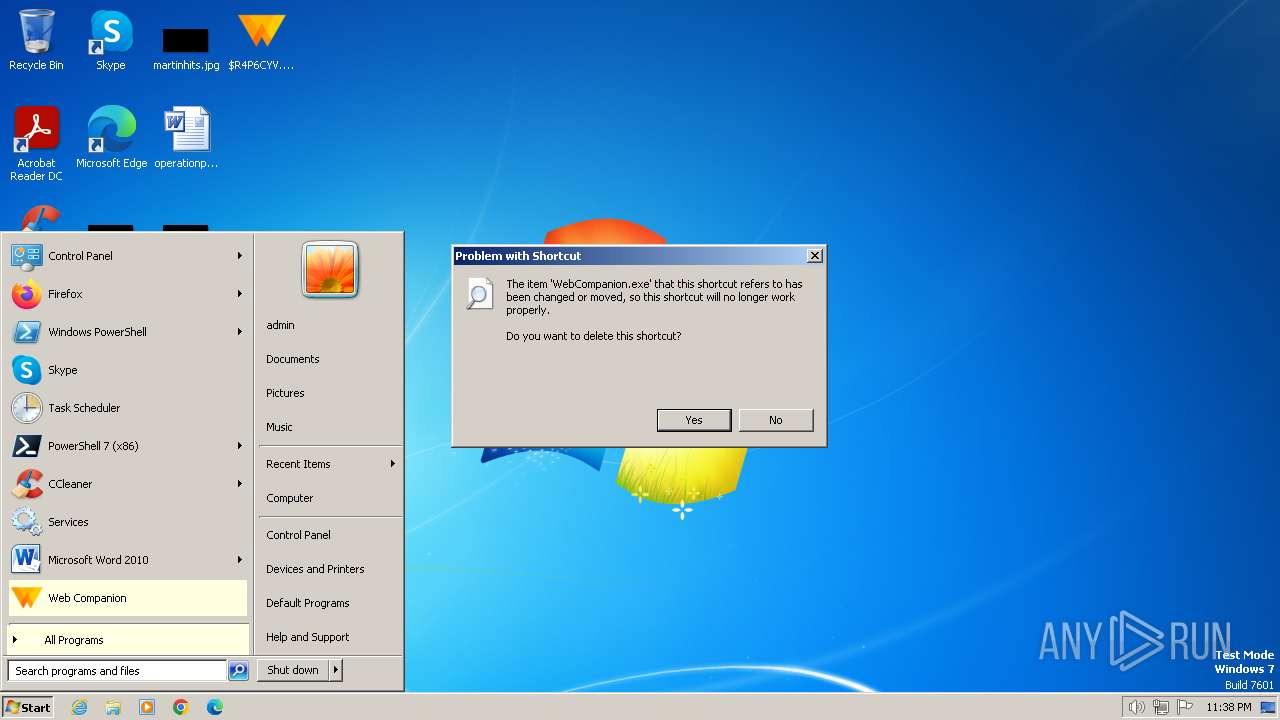Open Recycle Bin desktop icon
This screenshot has width=1280, height=720.
click(x=36, y=40)
